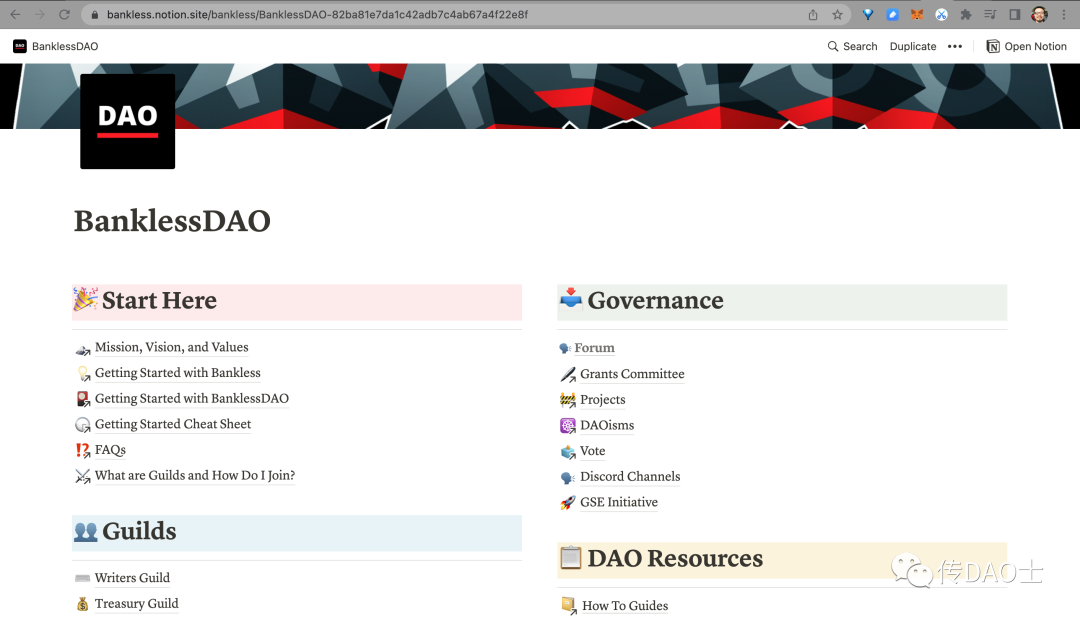The image size is (1080, 620).
Task: Click the BanklessDAO page title
Action: (172, 221)
